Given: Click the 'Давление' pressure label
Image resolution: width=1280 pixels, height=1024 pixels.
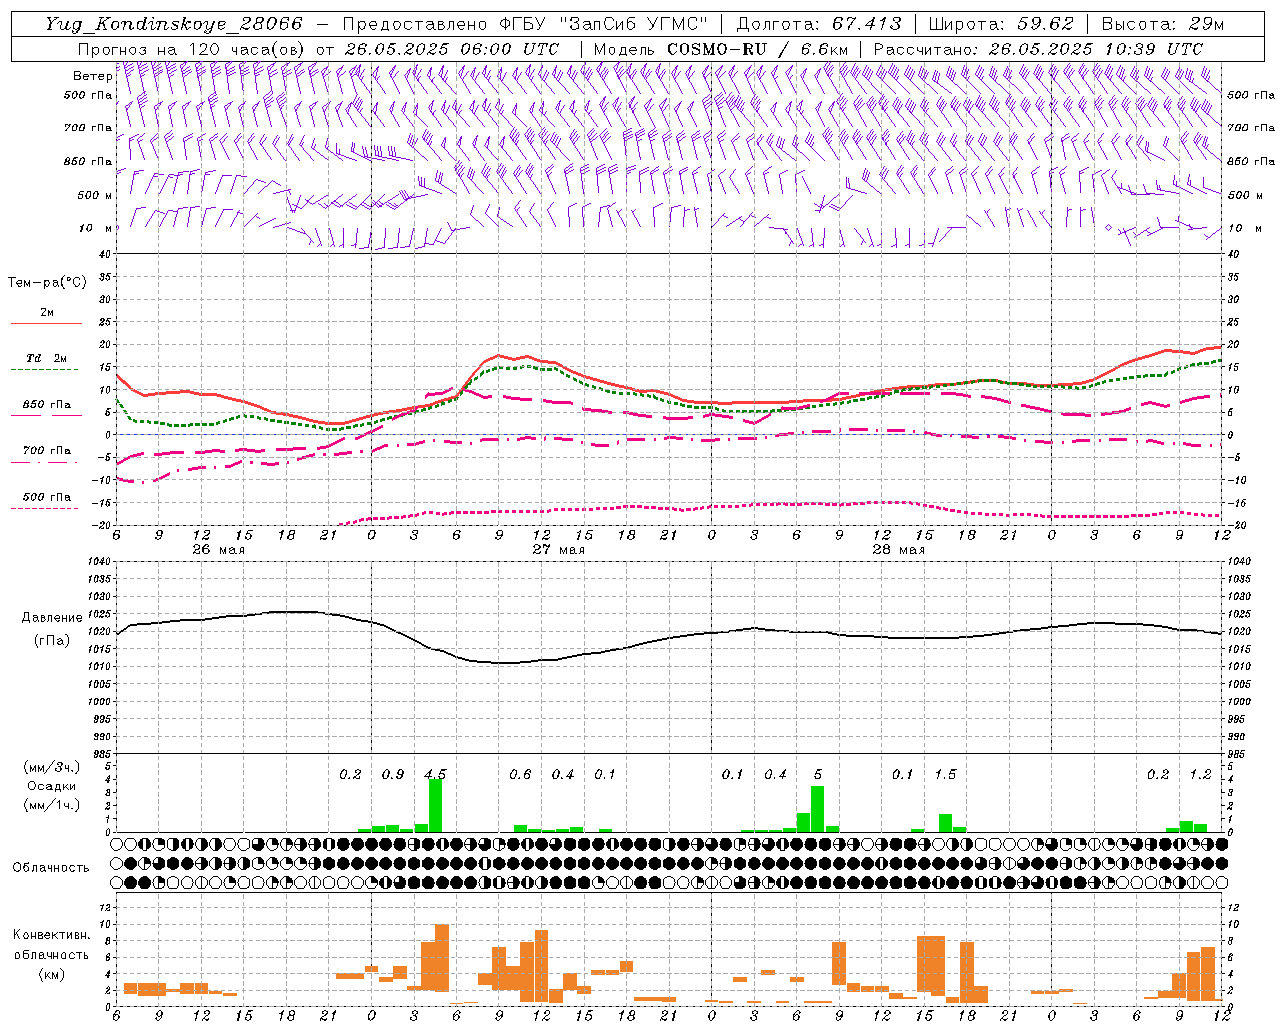Looking at the screenshot, I should coord(52,618).
